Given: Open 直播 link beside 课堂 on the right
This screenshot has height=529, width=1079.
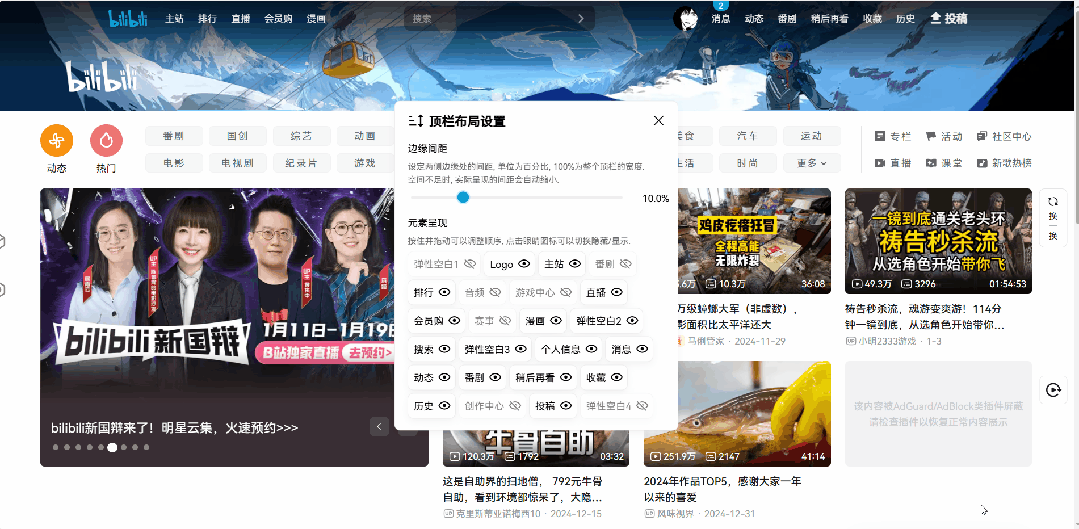Looking at the screenshot, I should tap(893, 163).
